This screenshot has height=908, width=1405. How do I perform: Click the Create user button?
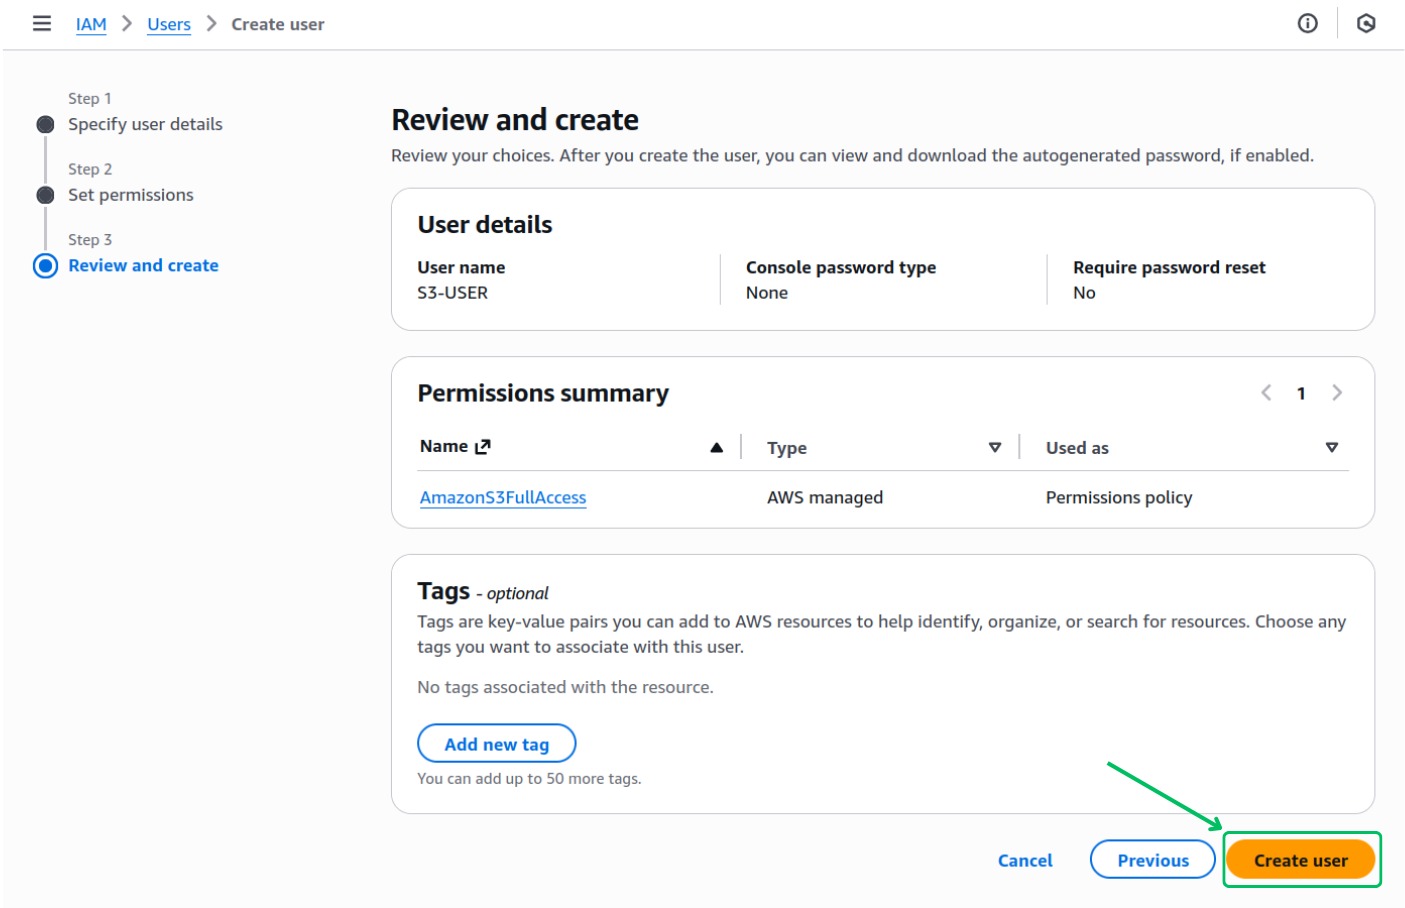click(1301, 860)
